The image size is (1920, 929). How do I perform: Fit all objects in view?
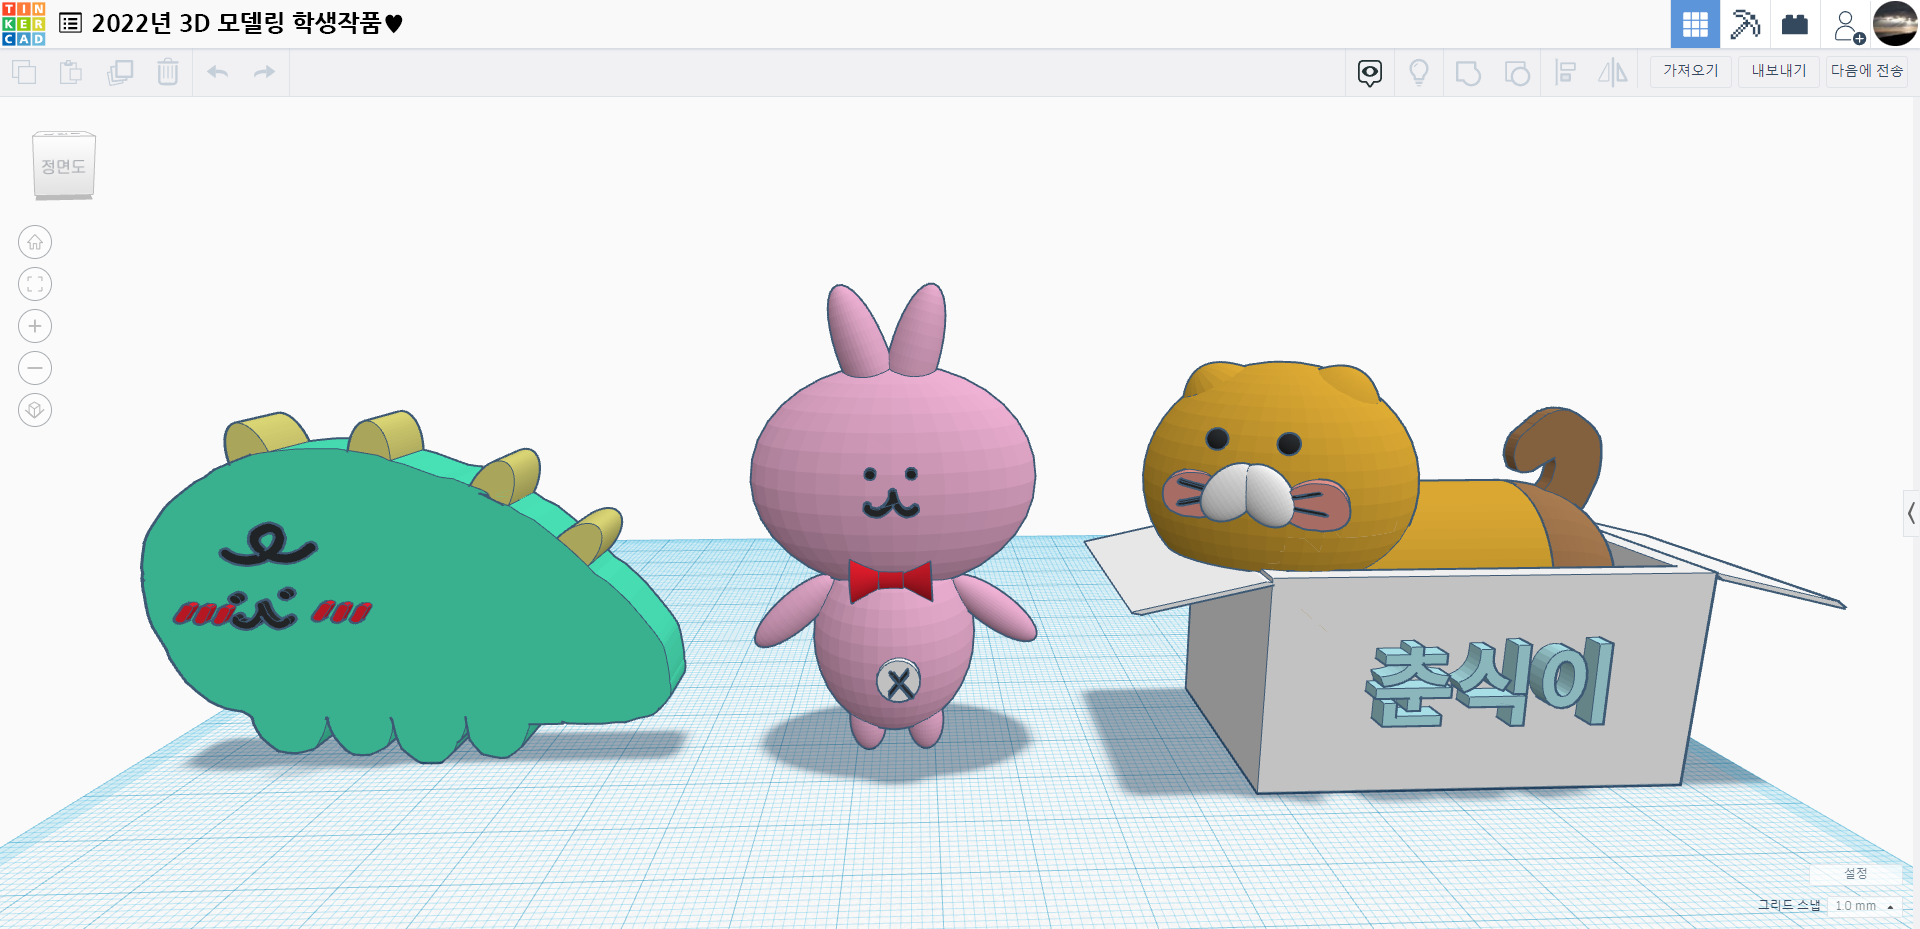pos(35,284)
